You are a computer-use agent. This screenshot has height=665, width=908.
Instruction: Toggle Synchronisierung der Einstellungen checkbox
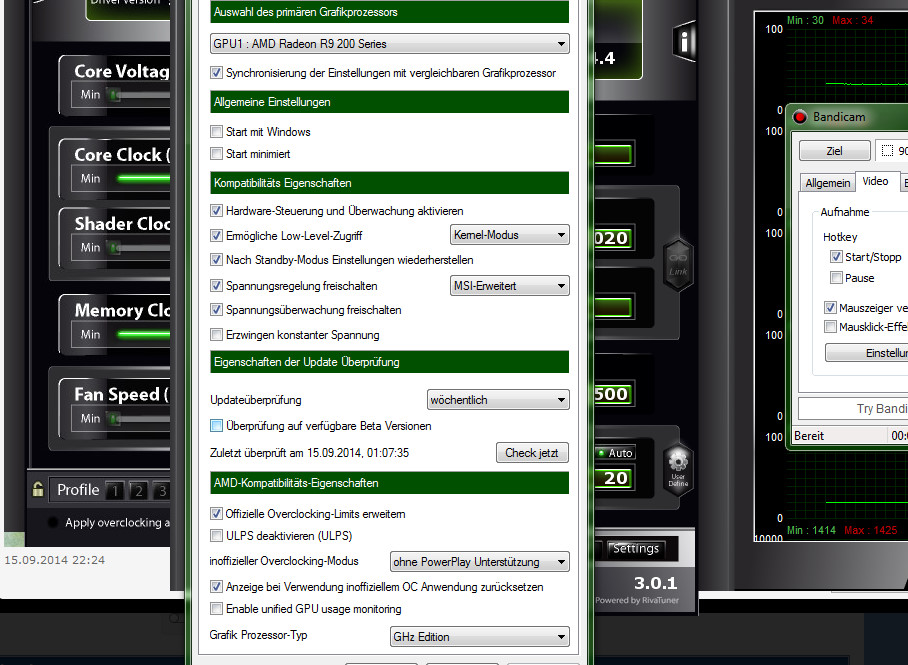pos(217,73)
